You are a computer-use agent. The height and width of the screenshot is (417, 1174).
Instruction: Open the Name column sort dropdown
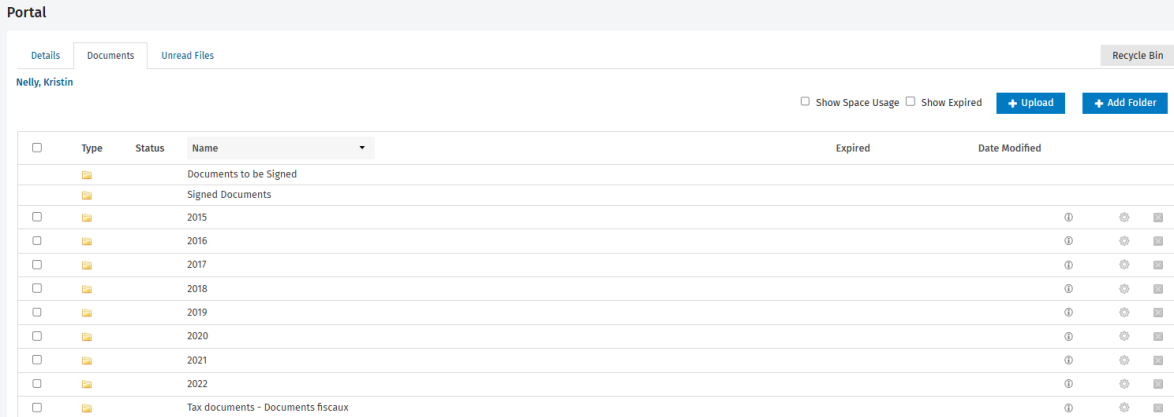click(x=361, y=149)
